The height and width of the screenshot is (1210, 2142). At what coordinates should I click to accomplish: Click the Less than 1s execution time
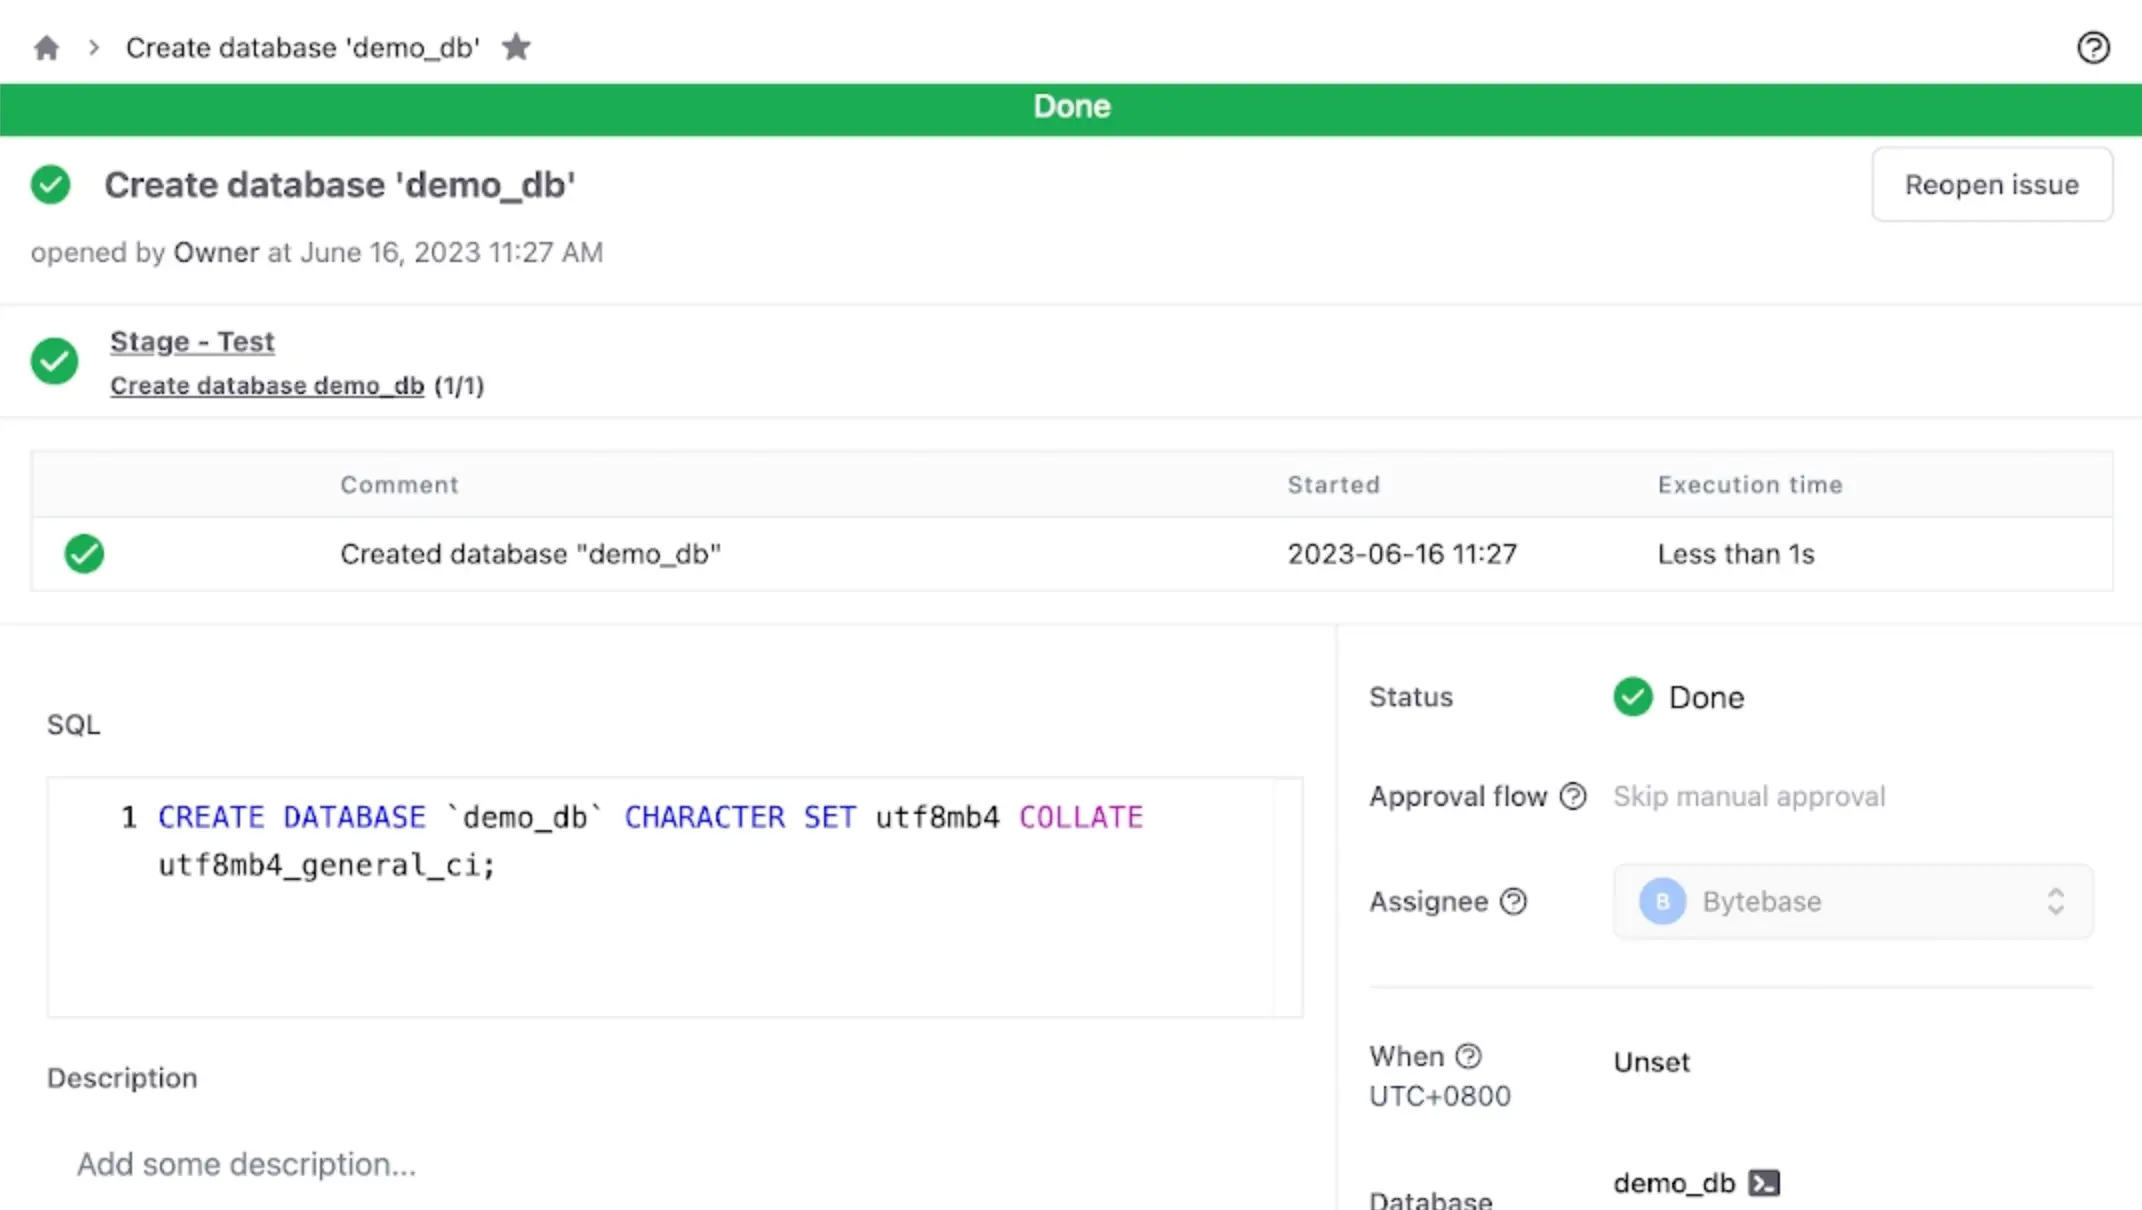[x=1736, y=554]
